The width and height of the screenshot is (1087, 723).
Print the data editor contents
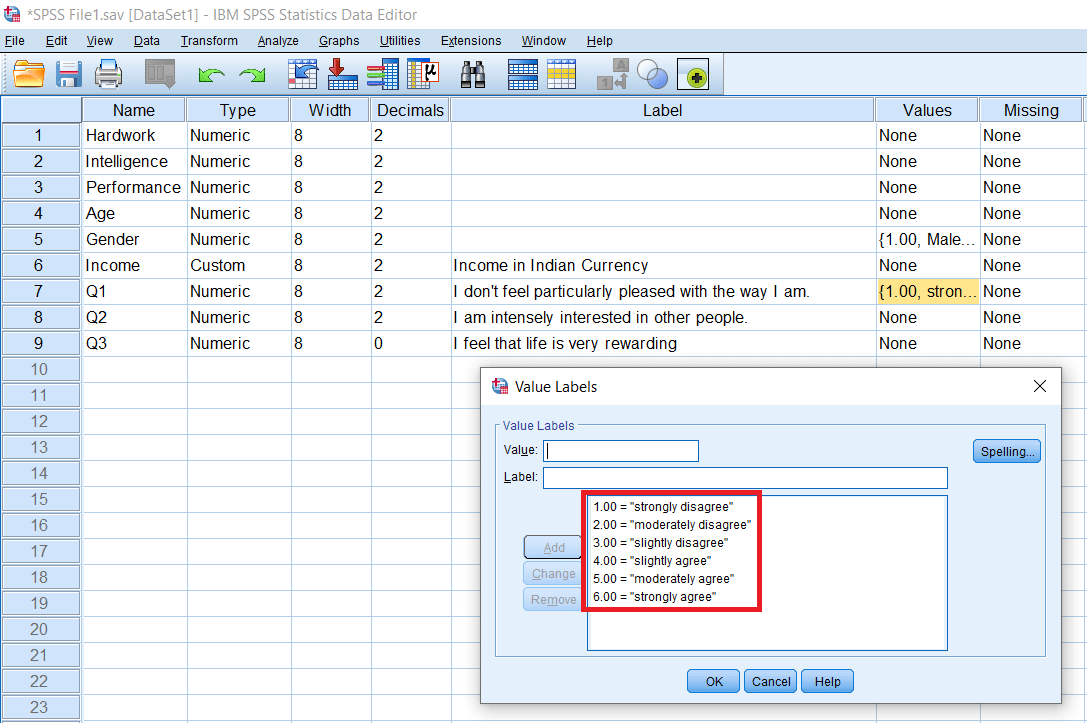108,74
